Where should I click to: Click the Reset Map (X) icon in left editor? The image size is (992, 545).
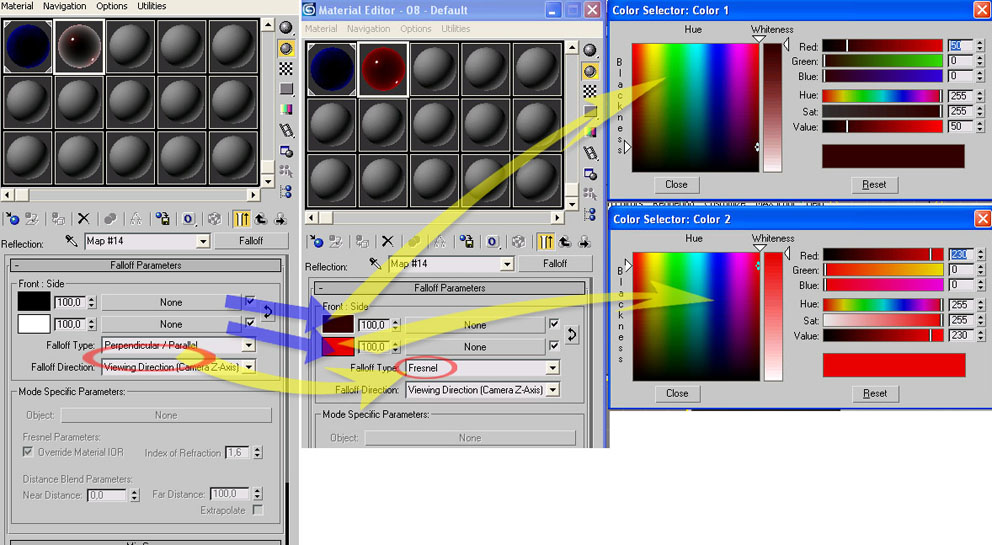(84, 218)
